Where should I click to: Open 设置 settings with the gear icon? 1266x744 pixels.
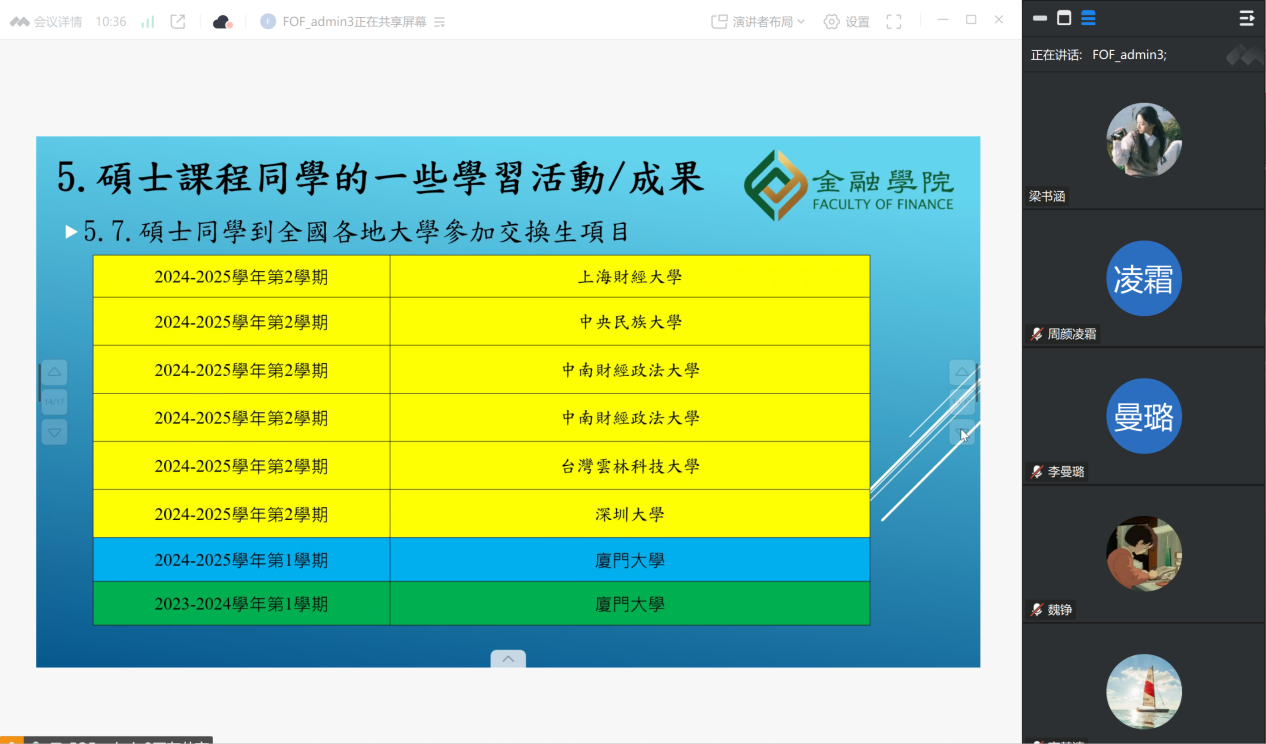[x=845, y=21]
